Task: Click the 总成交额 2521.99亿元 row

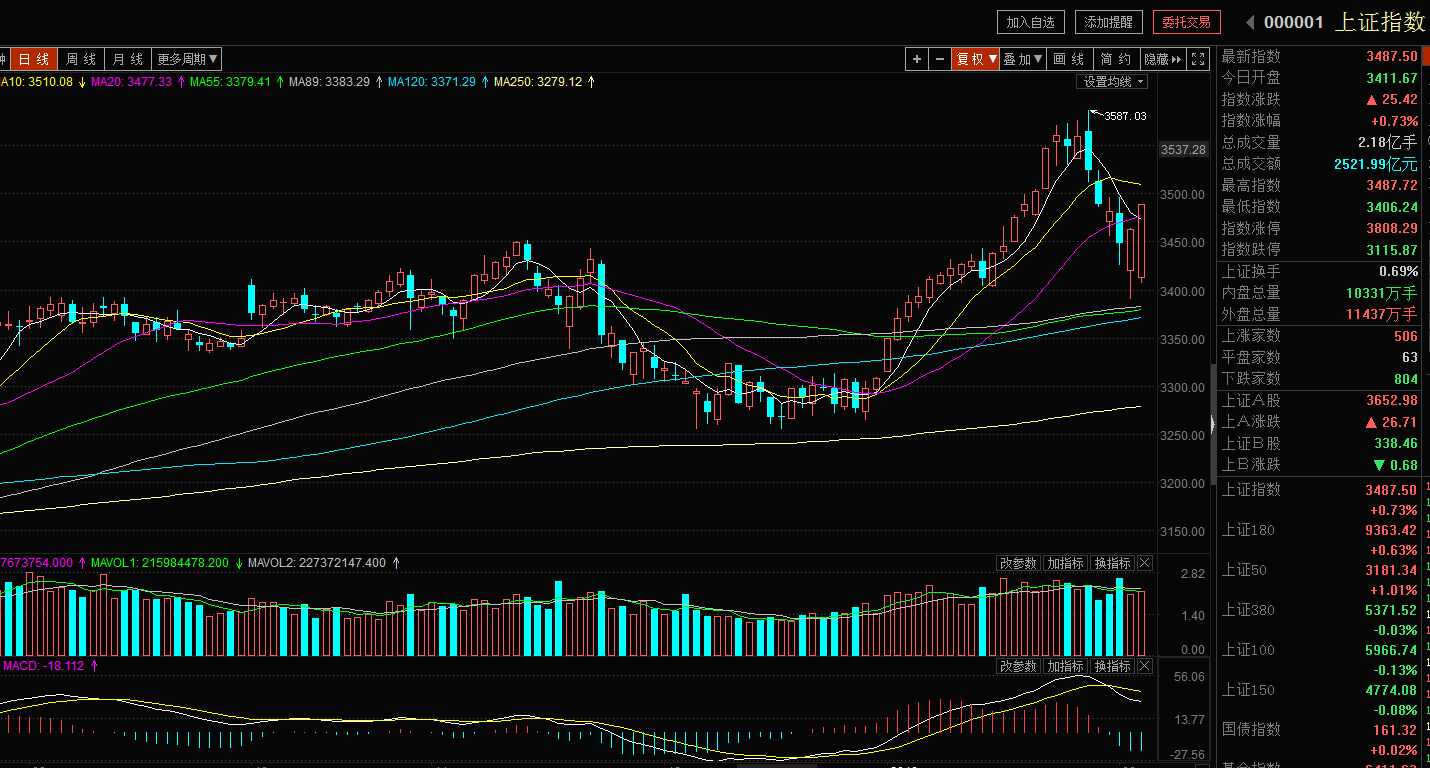Action: (x=1320, y=163)
